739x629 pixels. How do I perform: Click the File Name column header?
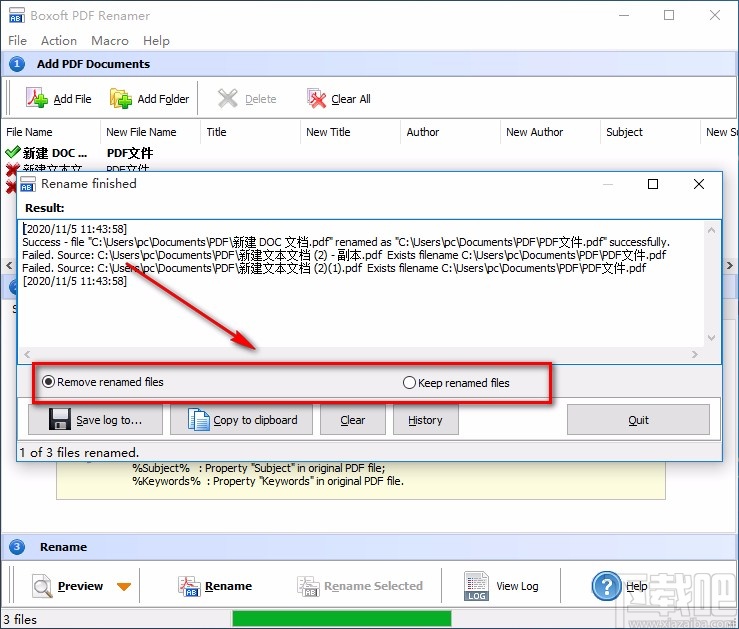[50, 132]
